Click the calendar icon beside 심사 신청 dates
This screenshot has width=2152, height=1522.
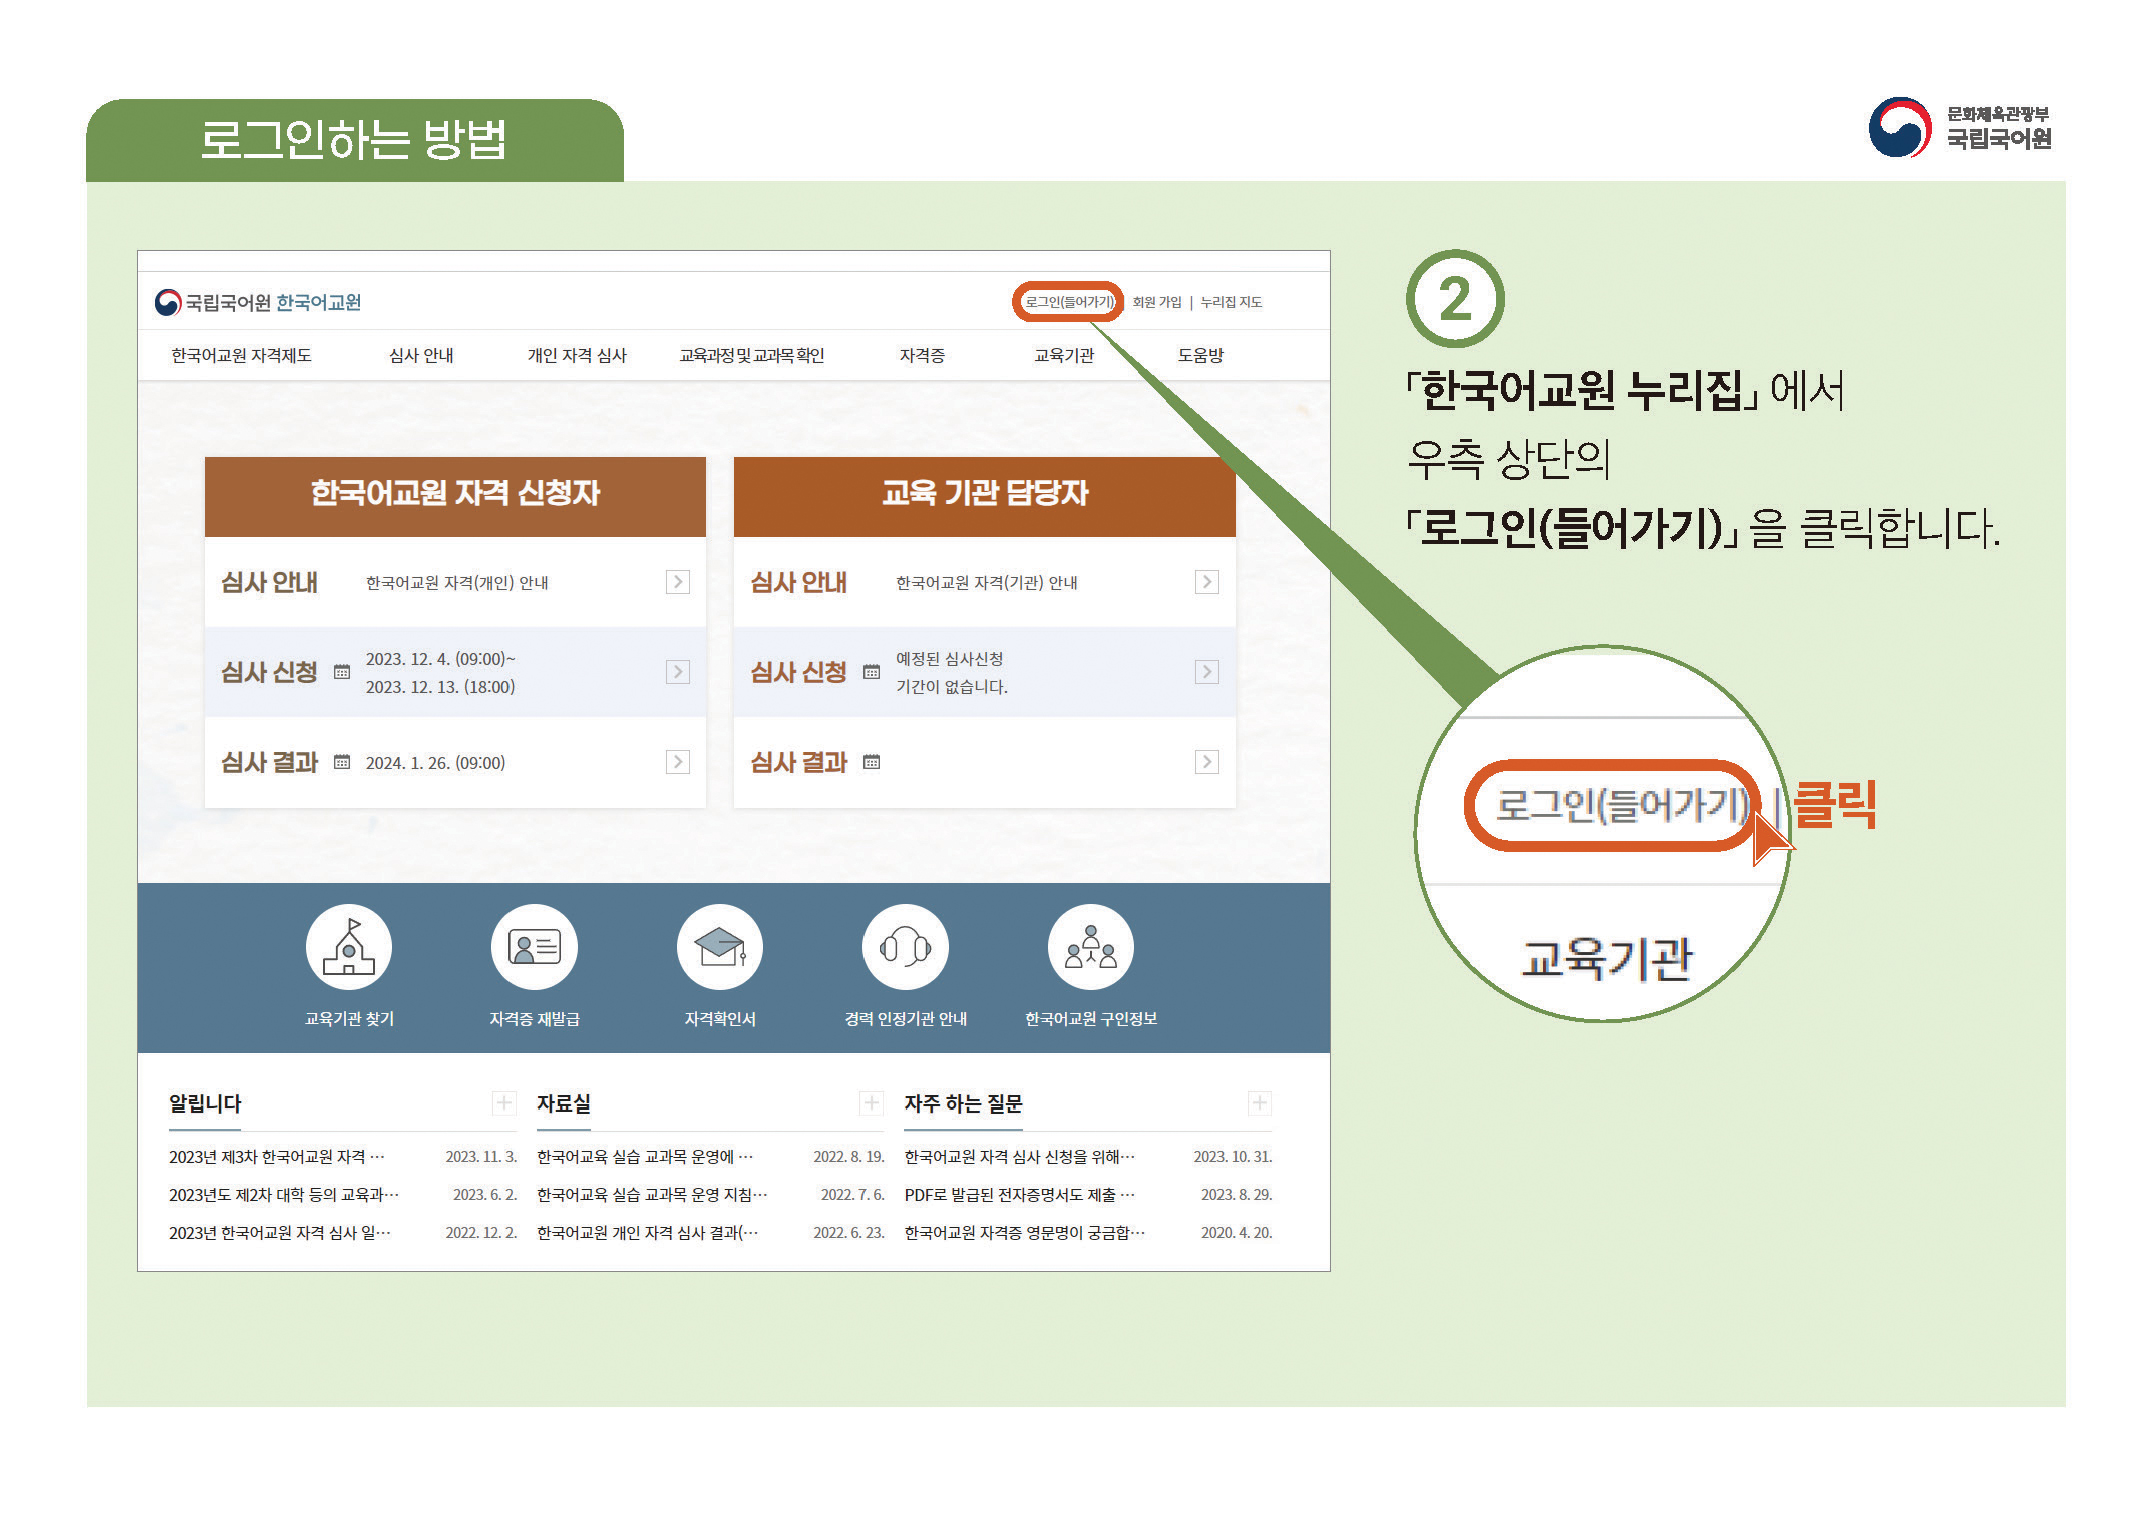pos(341,673)
